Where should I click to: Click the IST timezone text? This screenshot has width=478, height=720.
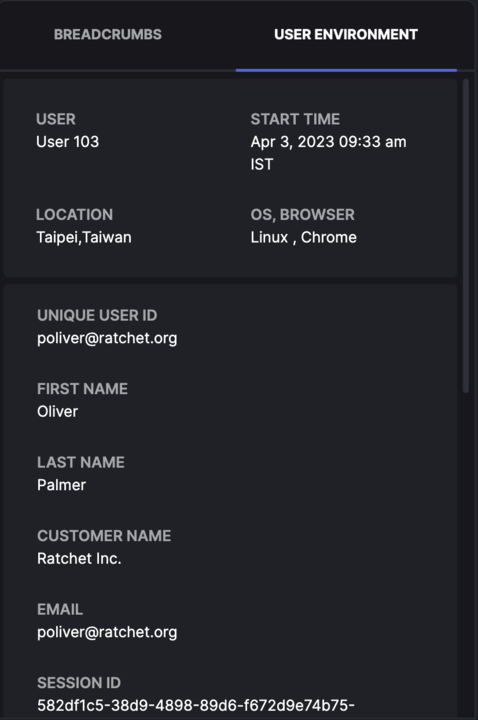(262, 164)
